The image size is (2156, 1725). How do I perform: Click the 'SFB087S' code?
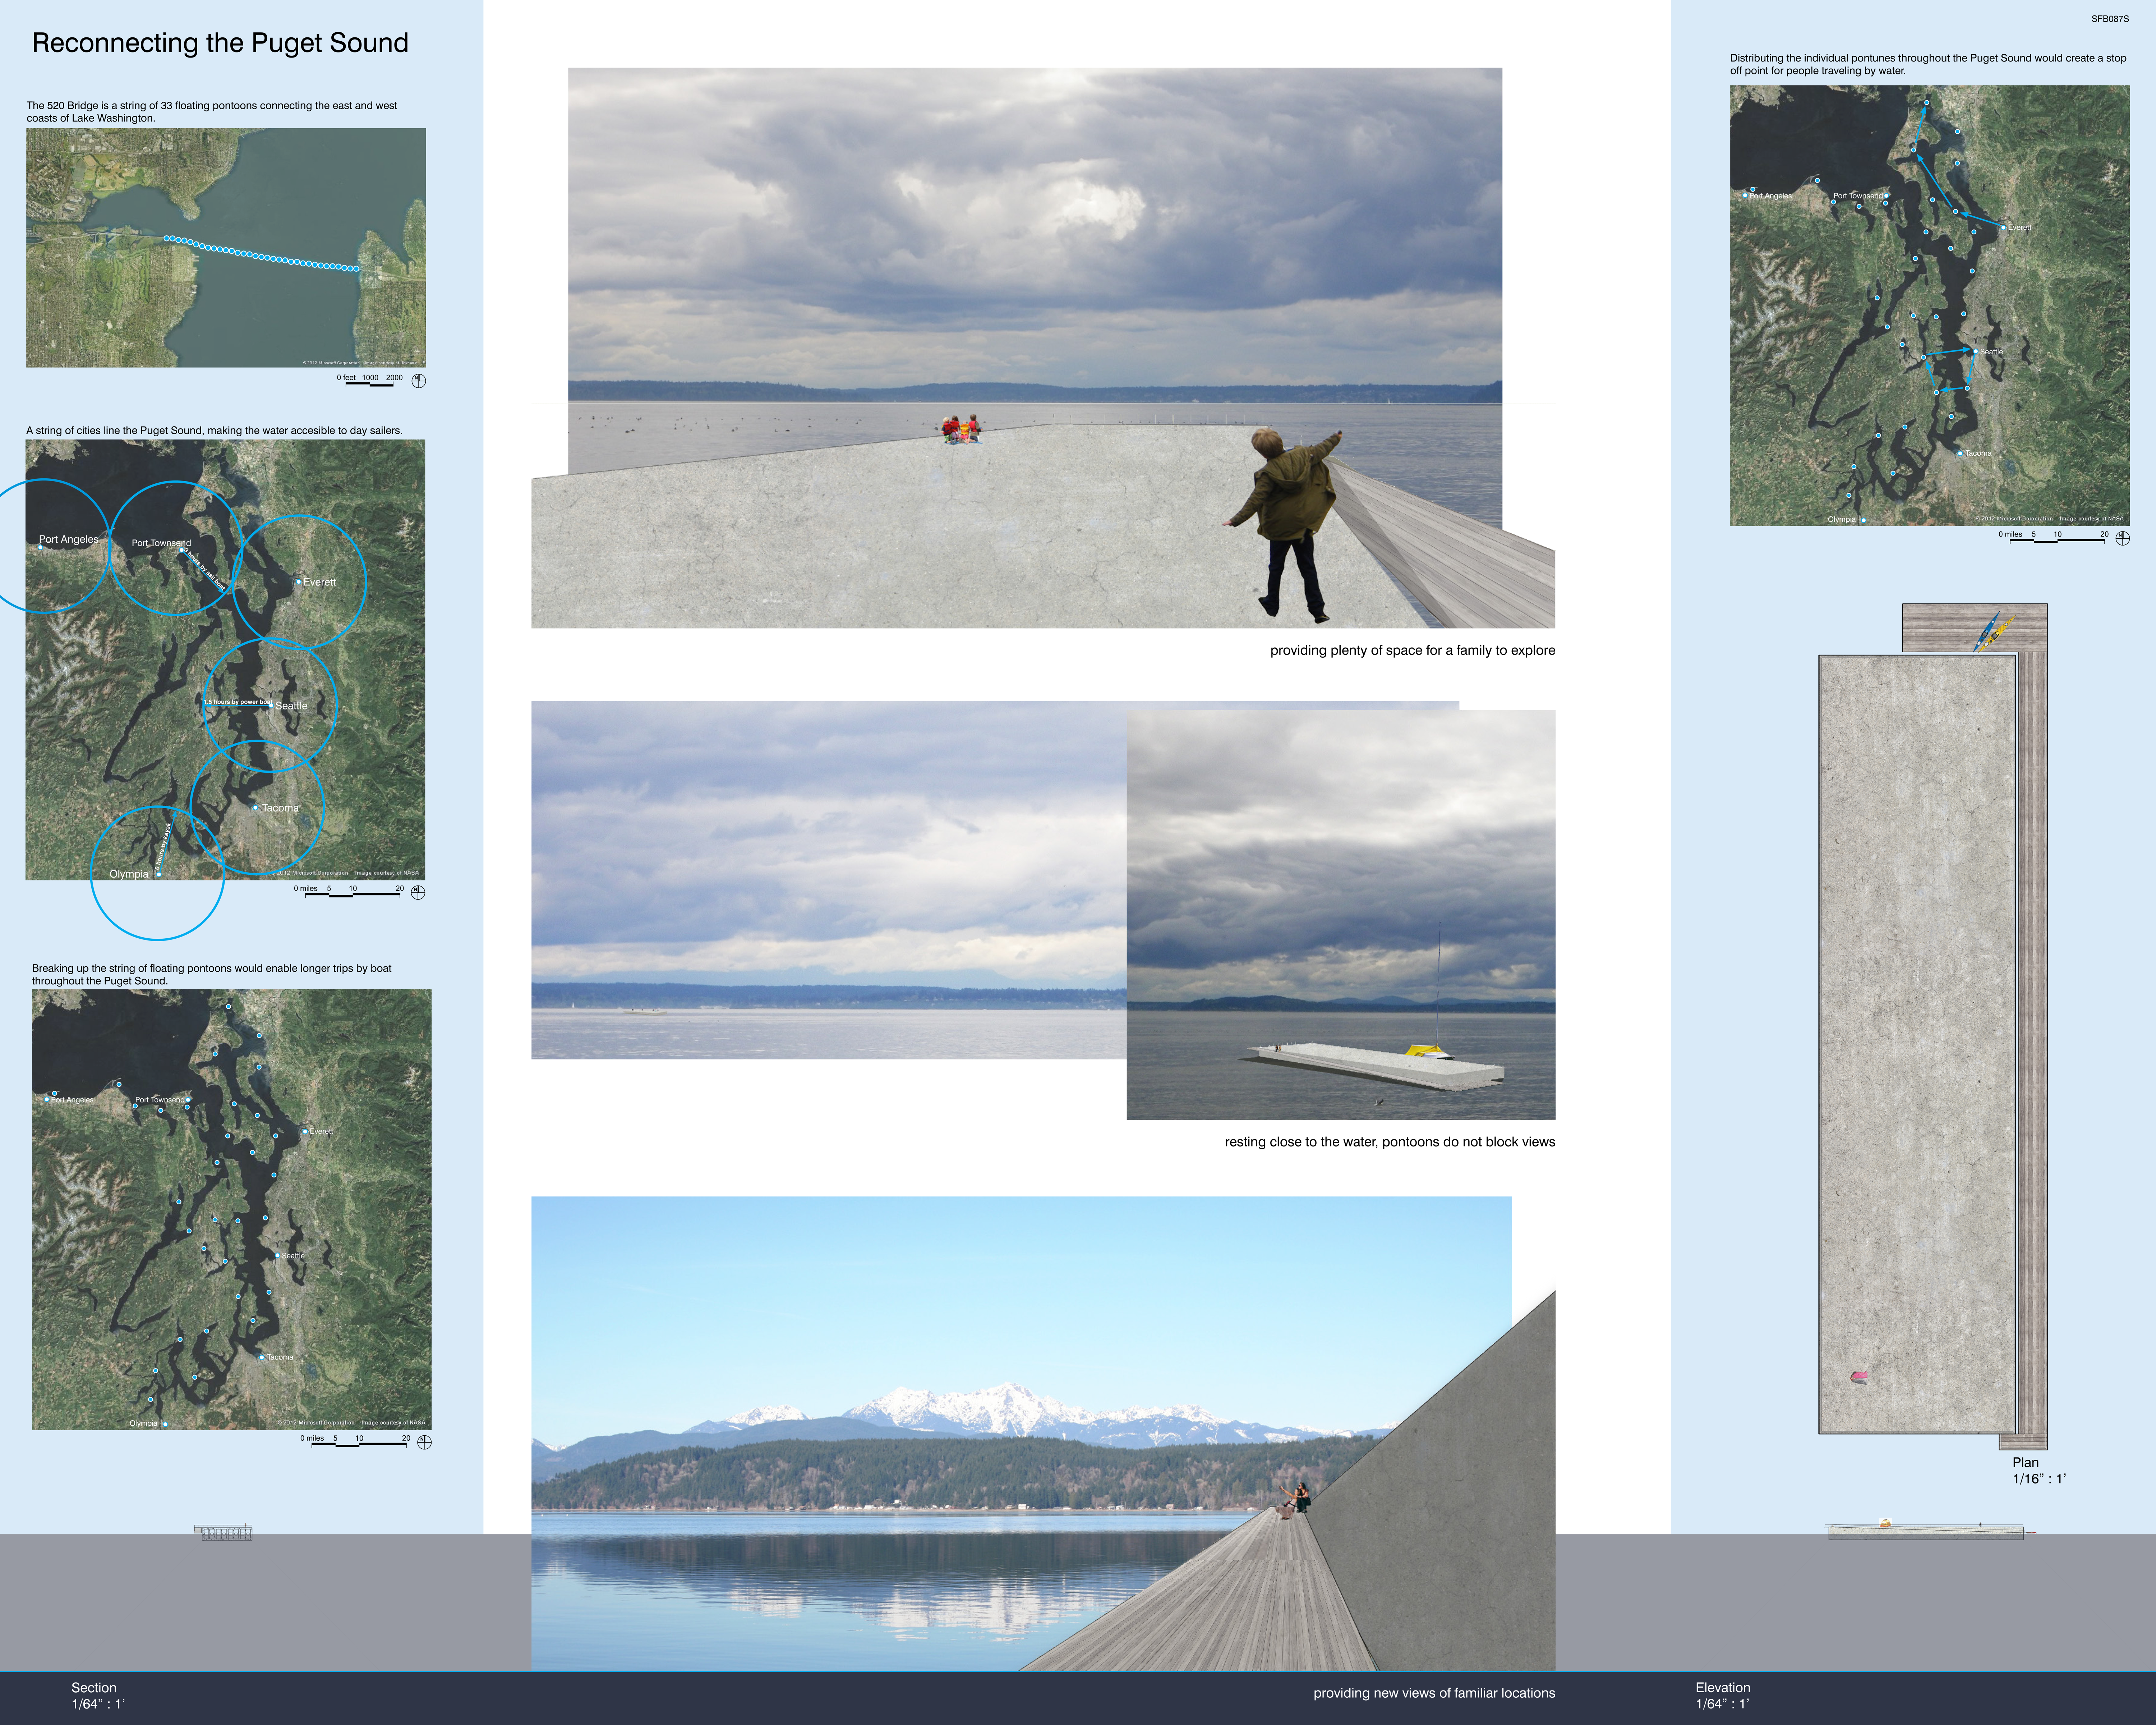[x=2110, y=19]
